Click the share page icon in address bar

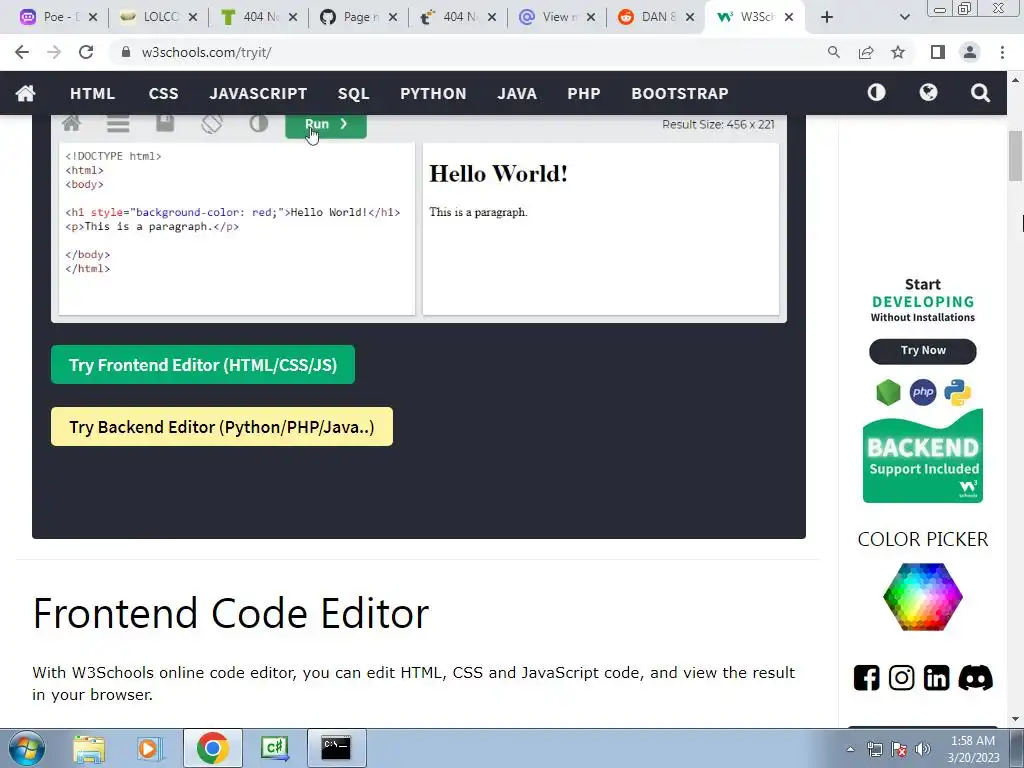point(866,52)
